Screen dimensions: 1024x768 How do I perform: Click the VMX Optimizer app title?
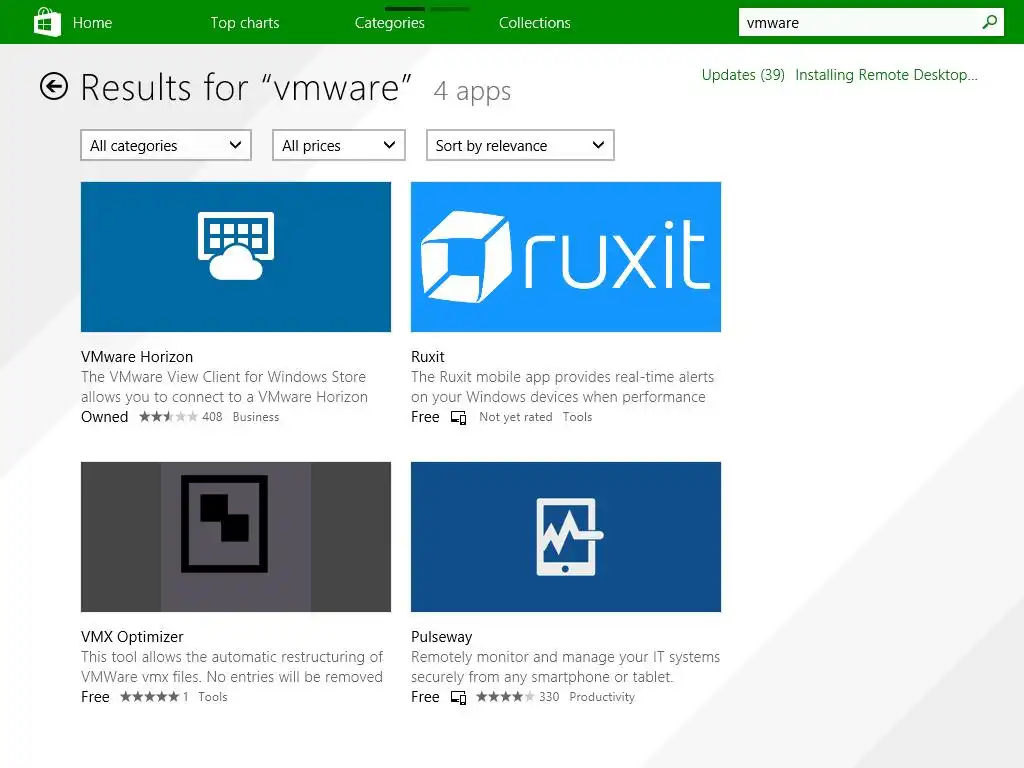pos(133,637)
